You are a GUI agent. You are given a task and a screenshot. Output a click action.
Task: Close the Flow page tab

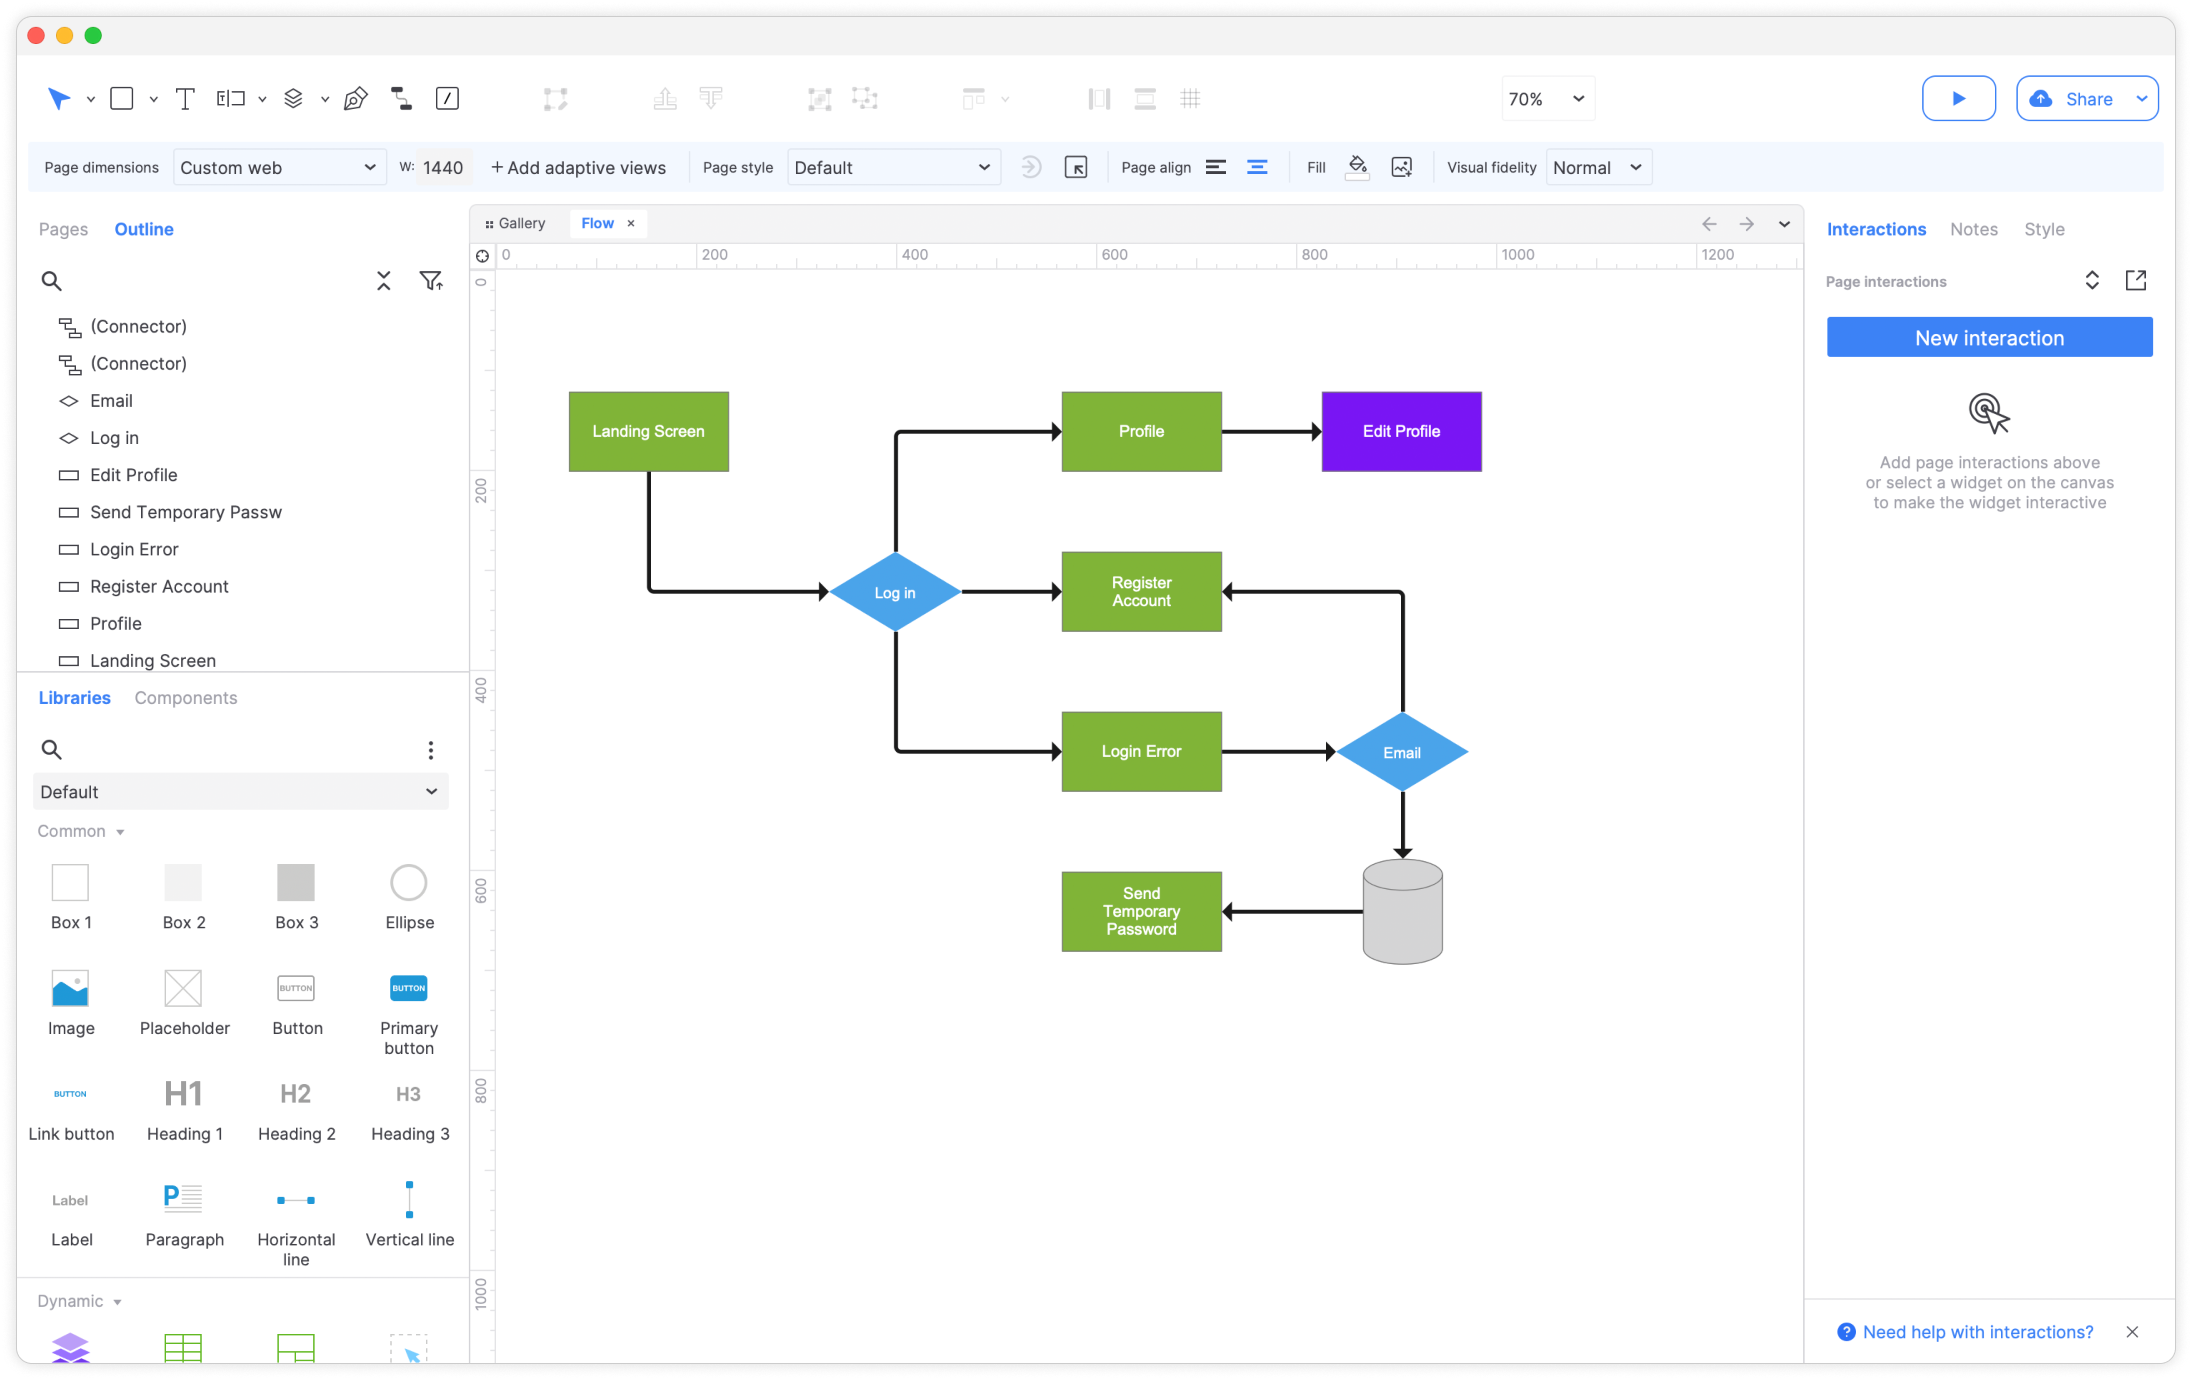pyautogui.click(x=631, y=223)
